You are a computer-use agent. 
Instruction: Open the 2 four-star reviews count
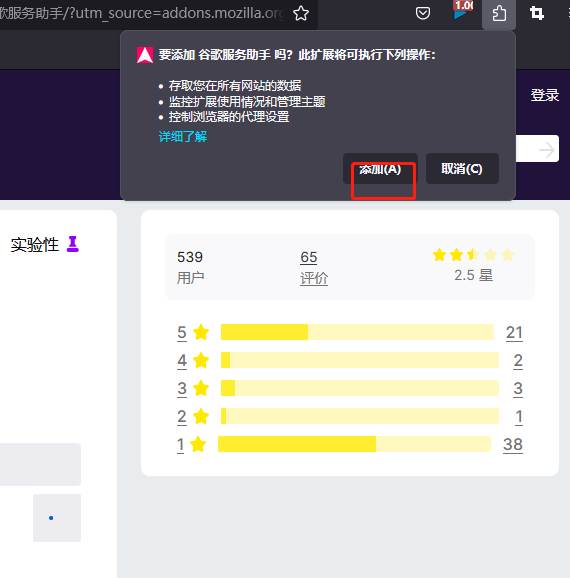click(518, 361)
